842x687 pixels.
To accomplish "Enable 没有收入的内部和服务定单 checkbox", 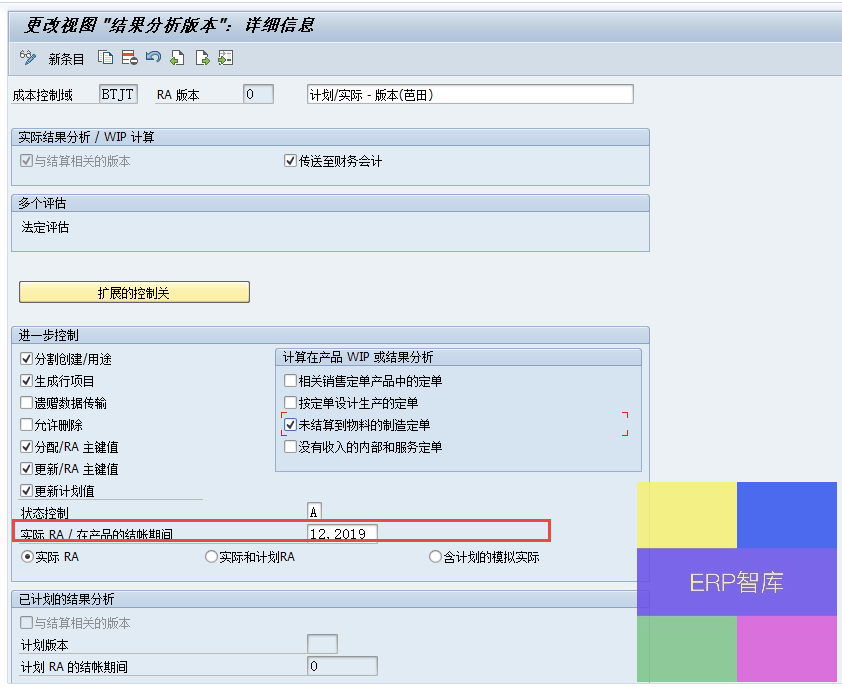I will coord(291,447).
